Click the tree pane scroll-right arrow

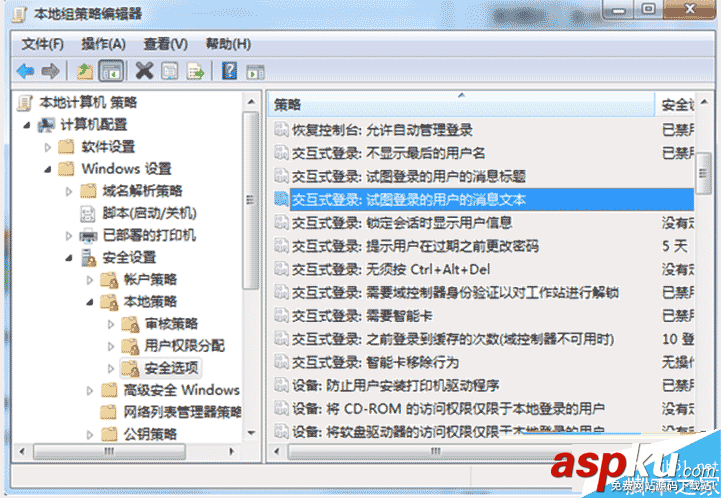[232, 451]
